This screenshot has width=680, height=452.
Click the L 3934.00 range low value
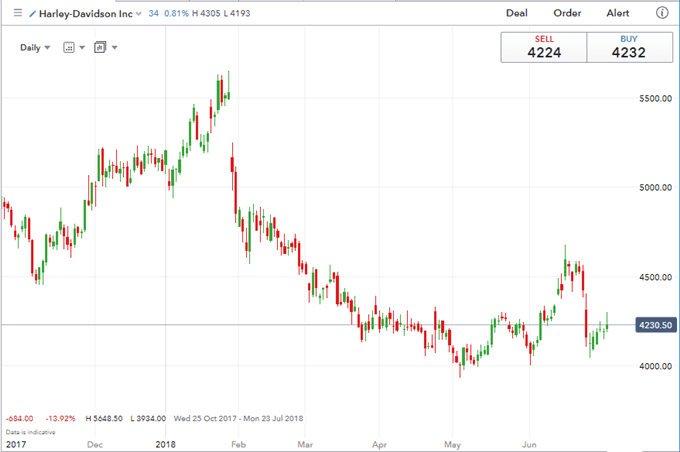[x=148, y=419]
